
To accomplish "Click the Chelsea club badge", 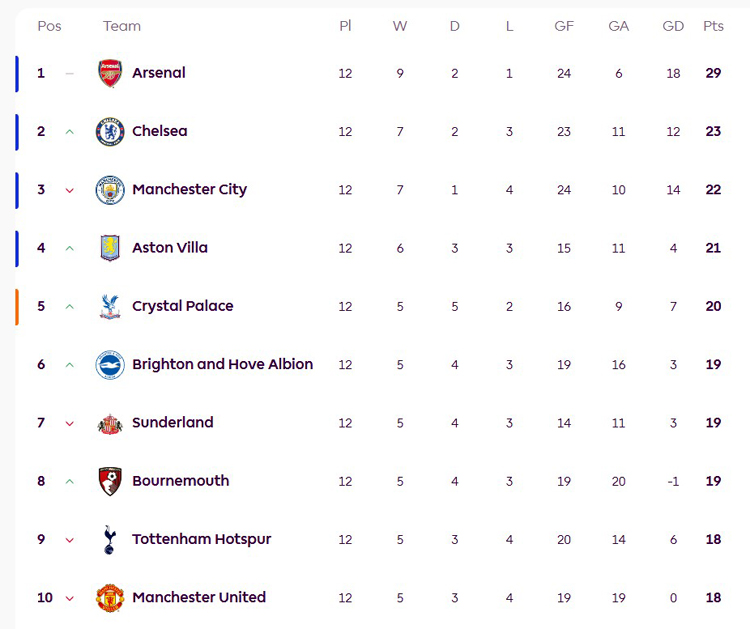I will coord(109,131).
